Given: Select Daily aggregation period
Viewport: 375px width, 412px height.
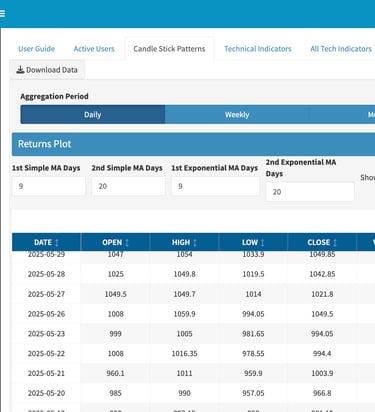Looking at the screenshot, I should point(93,115).
